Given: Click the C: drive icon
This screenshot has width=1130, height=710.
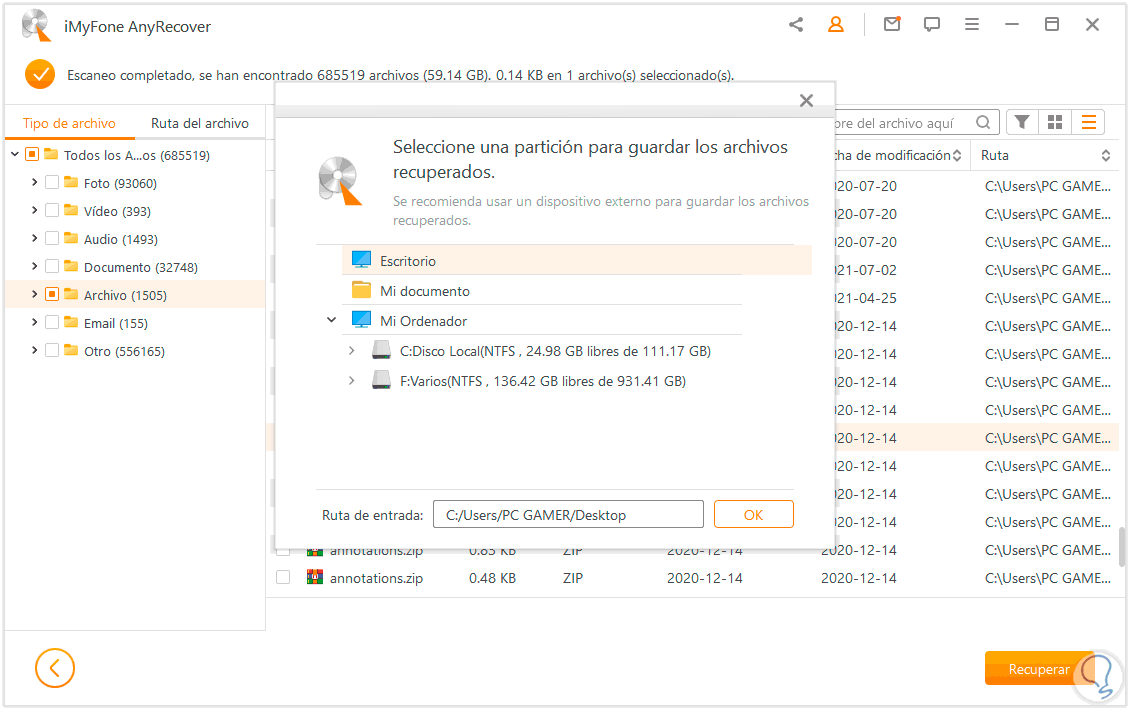Looking at the screenshot, I should (381, 350).
